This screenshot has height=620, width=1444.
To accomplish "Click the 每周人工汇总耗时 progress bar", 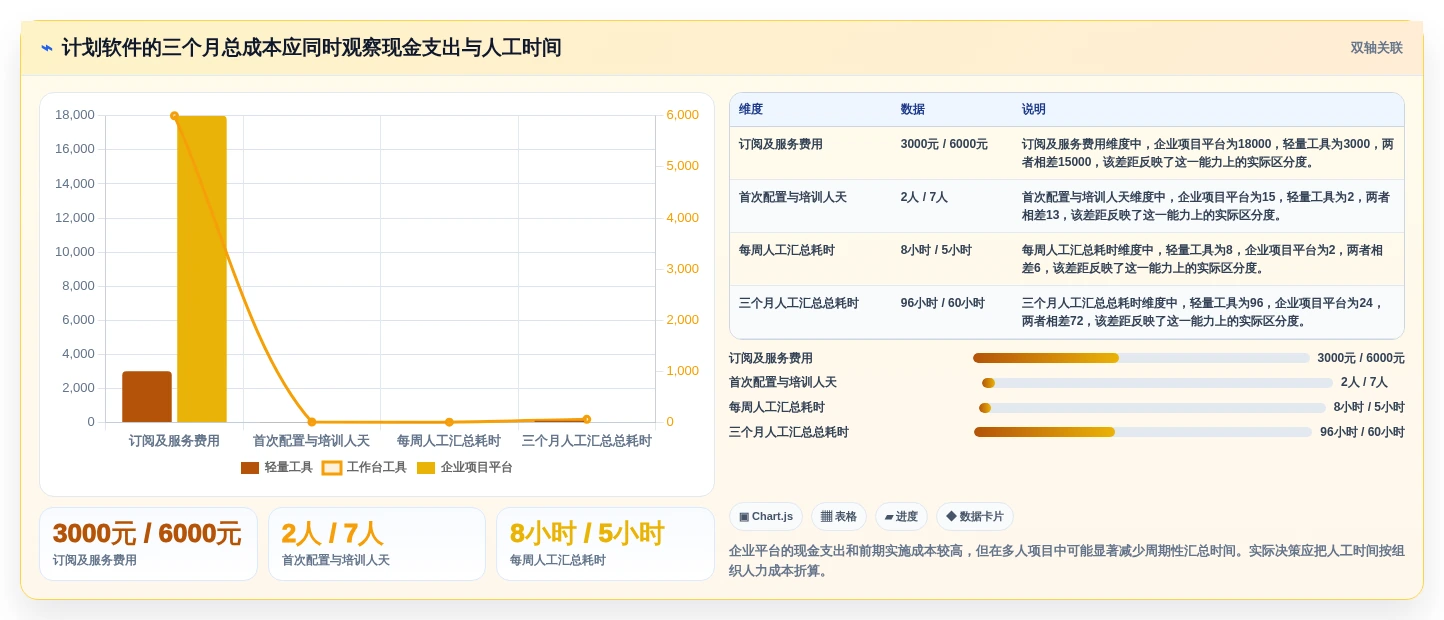I will 1152,408.
